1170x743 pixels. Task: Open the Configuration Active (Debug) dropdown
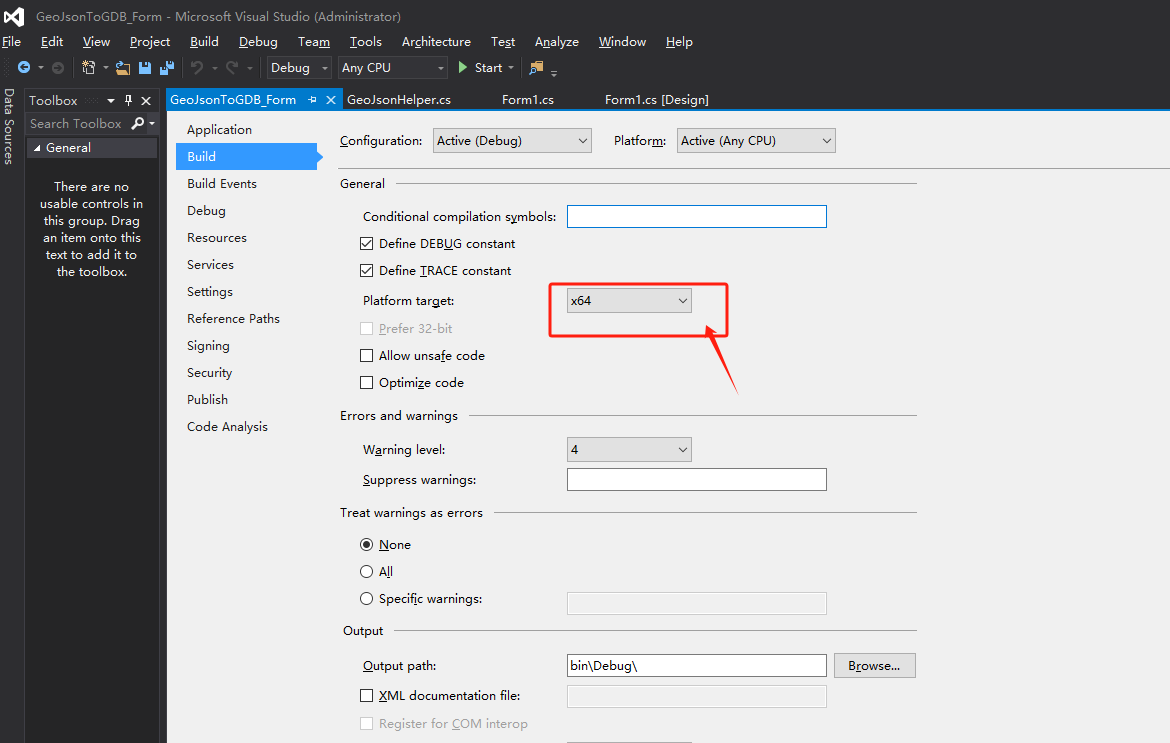coord(512,140)
